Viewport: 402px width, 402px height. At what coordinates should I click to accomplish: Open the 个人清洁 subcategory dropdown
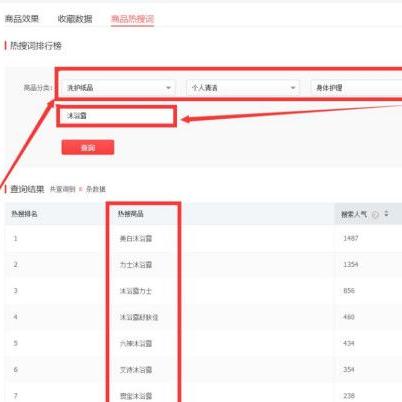pyautogui.click(x=243, y=88)
